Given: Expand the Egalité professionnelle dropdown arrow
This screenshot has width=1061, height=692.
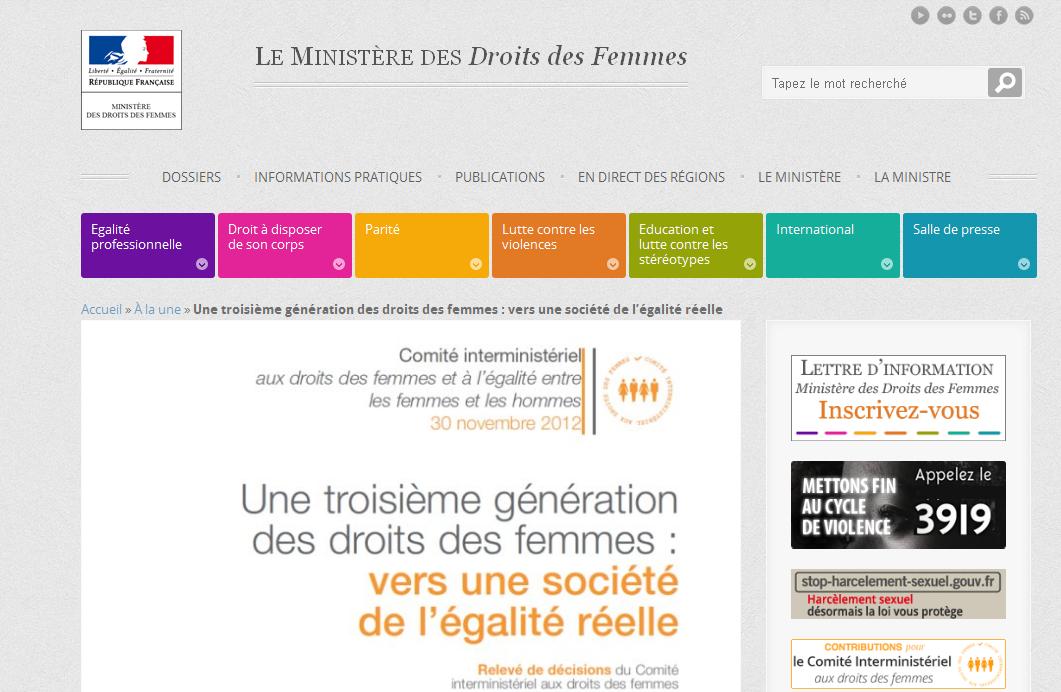Looking at the screenshot, I should (202, 264).
